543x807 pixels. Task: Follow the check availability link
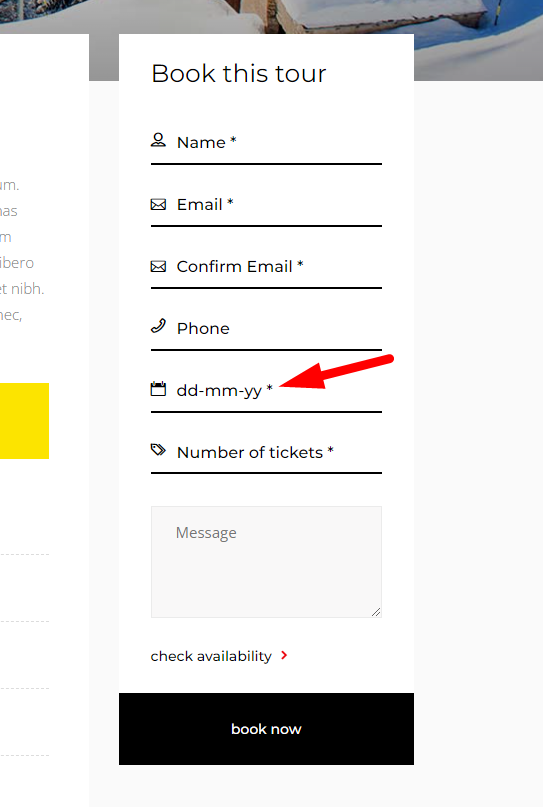(211, 656)
